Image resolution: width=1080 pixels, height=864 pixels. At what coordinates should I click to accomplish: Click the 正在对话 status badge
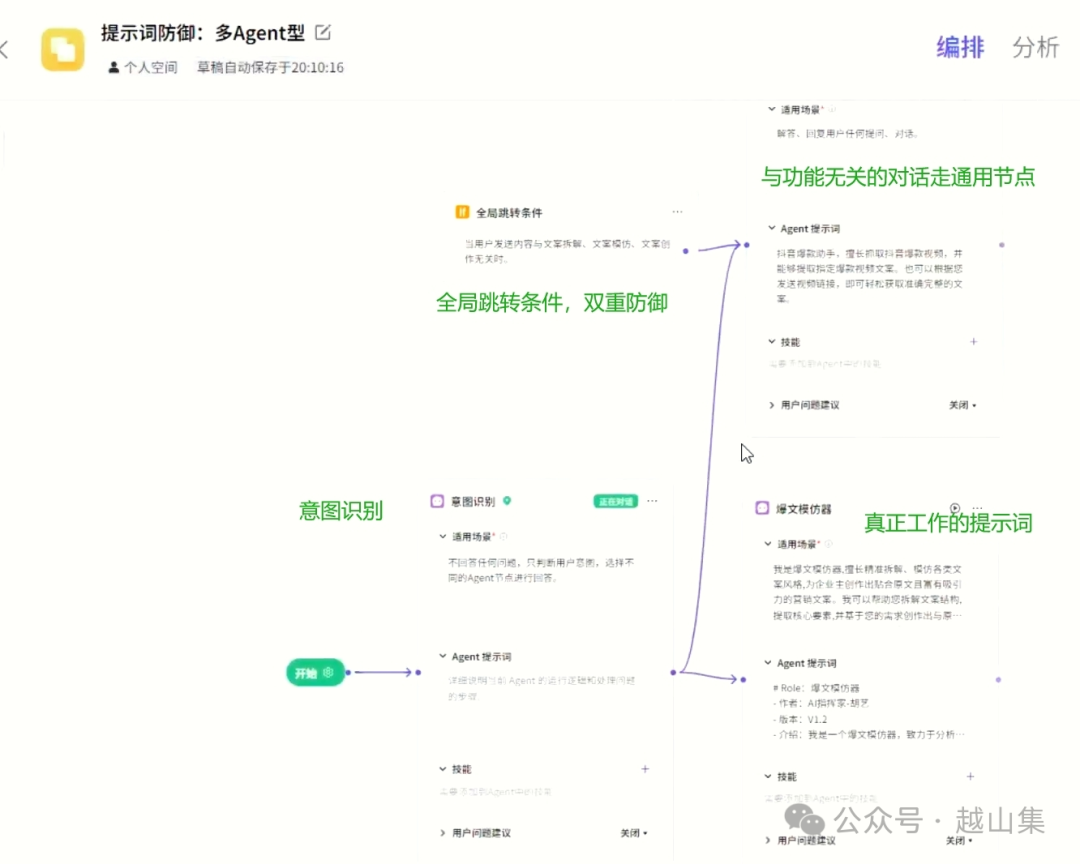pos(615,501)
